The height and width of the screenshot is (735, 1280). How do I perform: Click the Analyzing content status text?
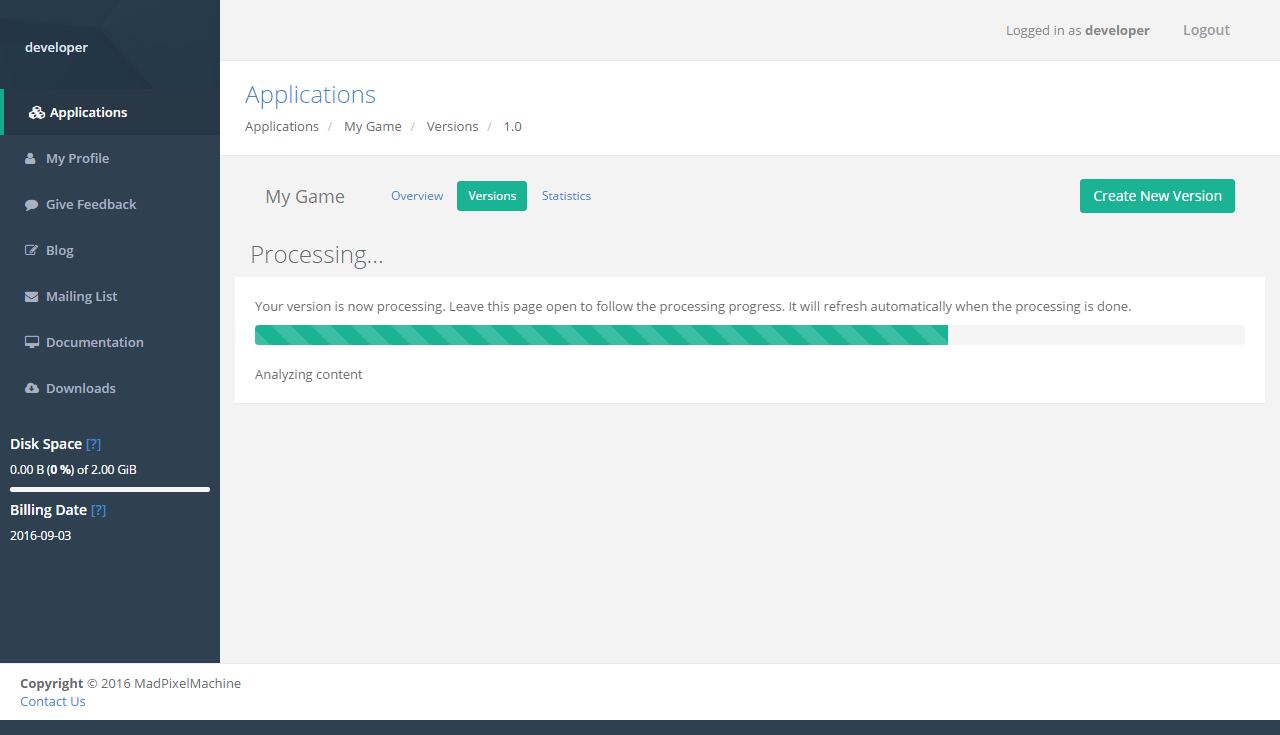(x=309, y=375)
